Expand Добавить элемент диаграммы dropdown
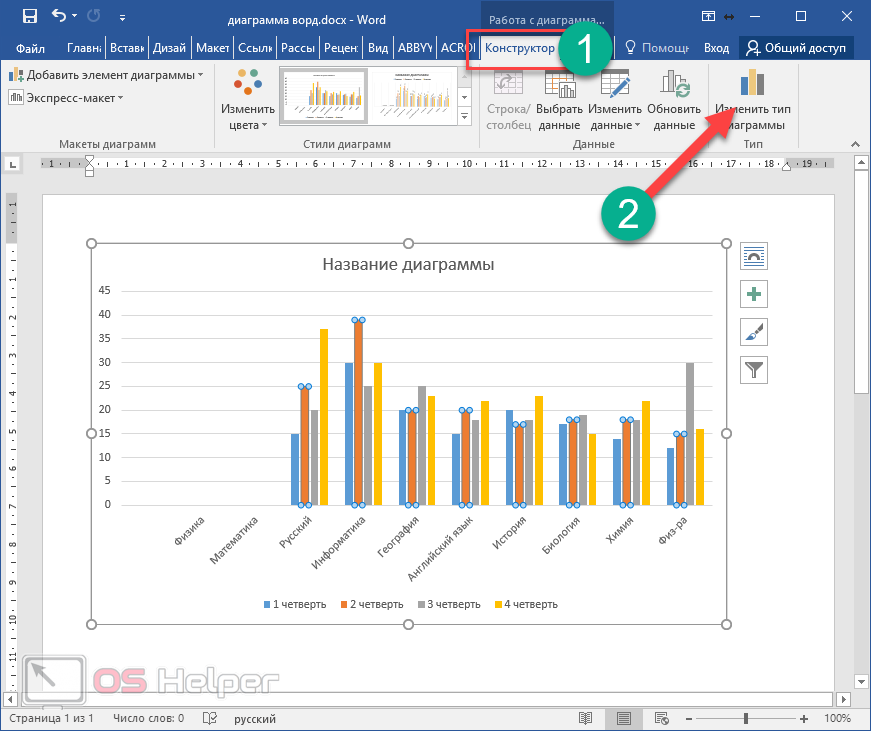The width and height of the screenshot is (871, 731). tap(106, 75)
